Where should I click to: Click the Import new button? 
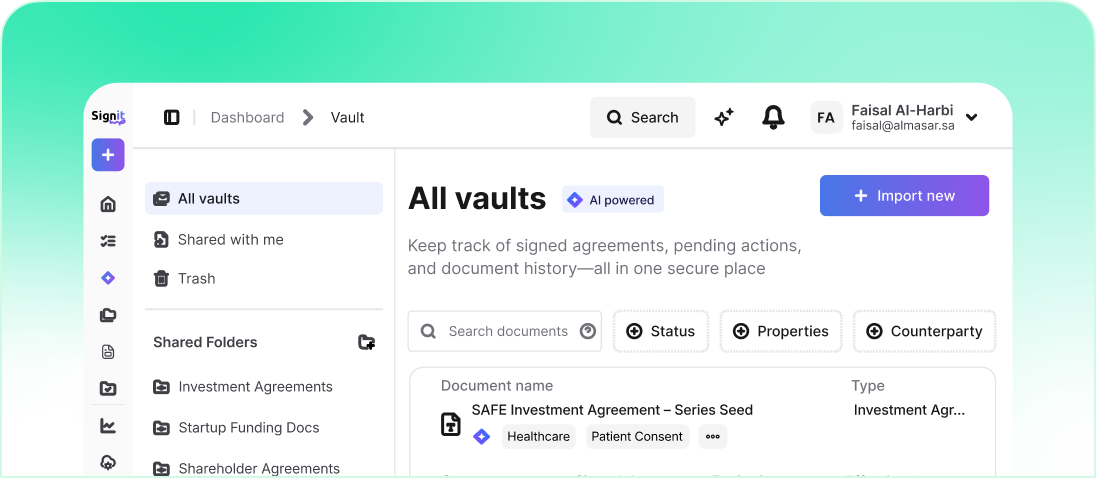pos(904,196)
